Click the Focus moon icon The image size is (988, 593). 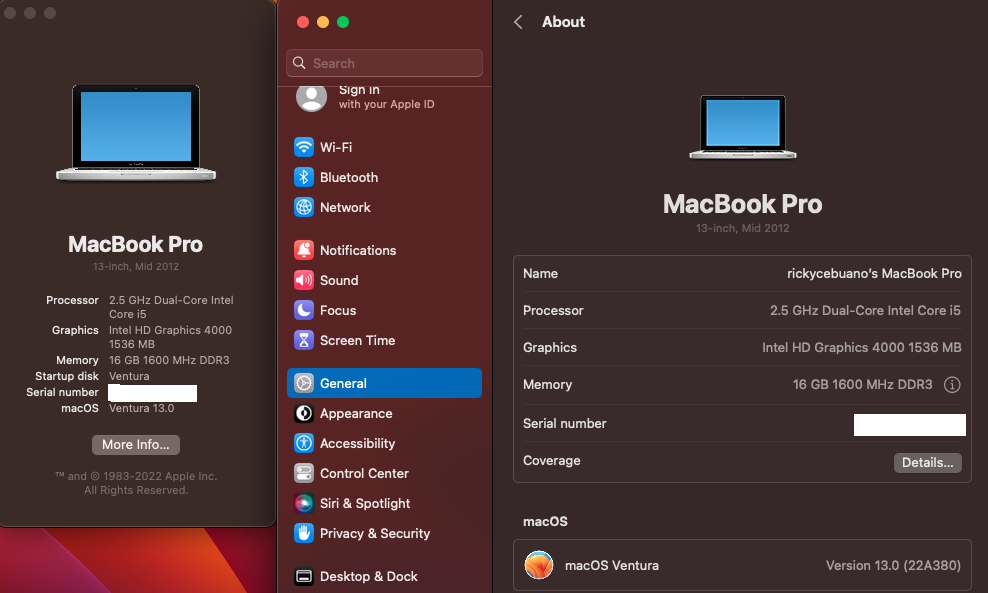pos(304,310)
